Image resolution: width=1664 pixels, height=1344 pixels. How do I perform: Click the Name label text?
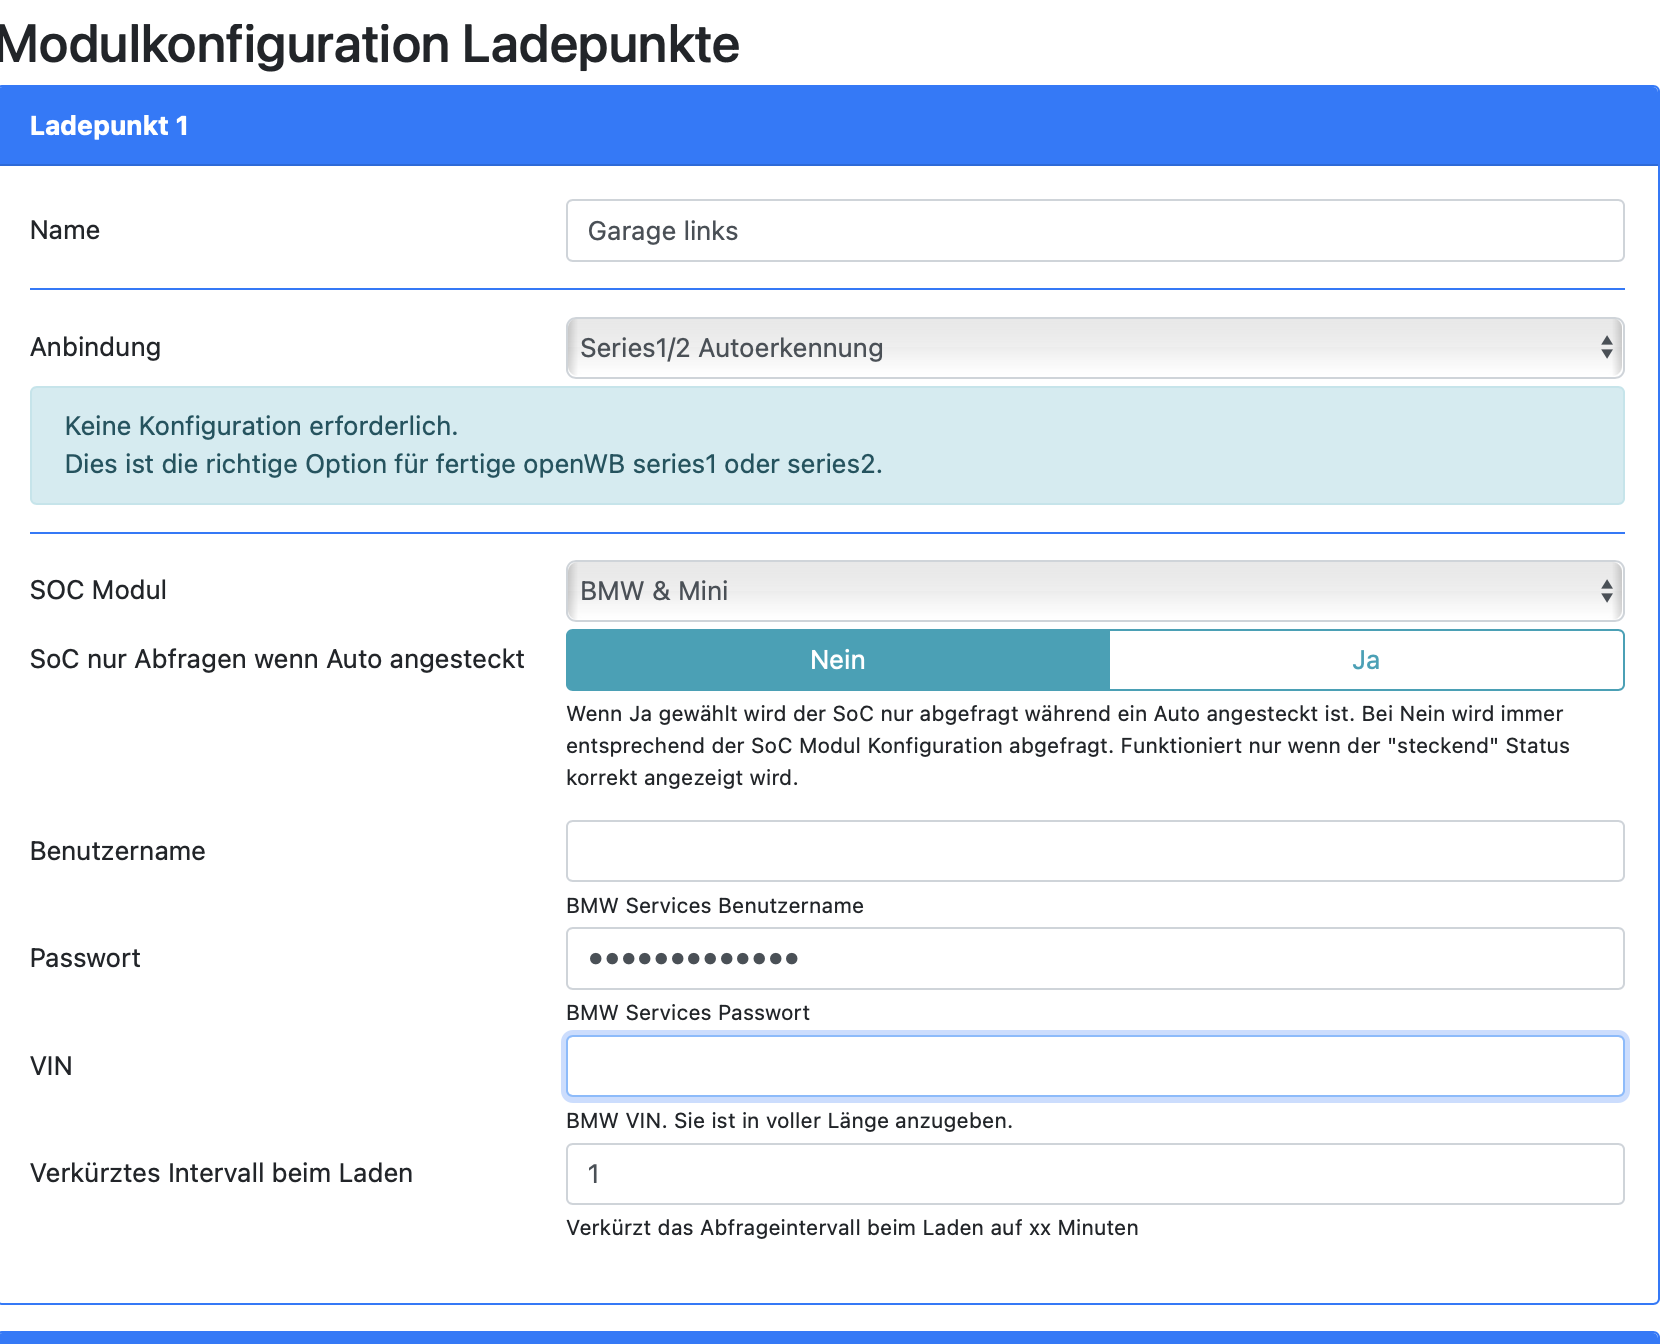tap(65, 230)
